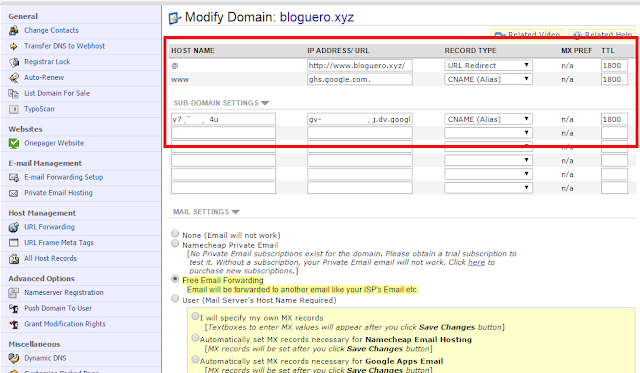Select None (Email will not work) option
Screen dimensions: 640x373
click(x=175, y=233)
